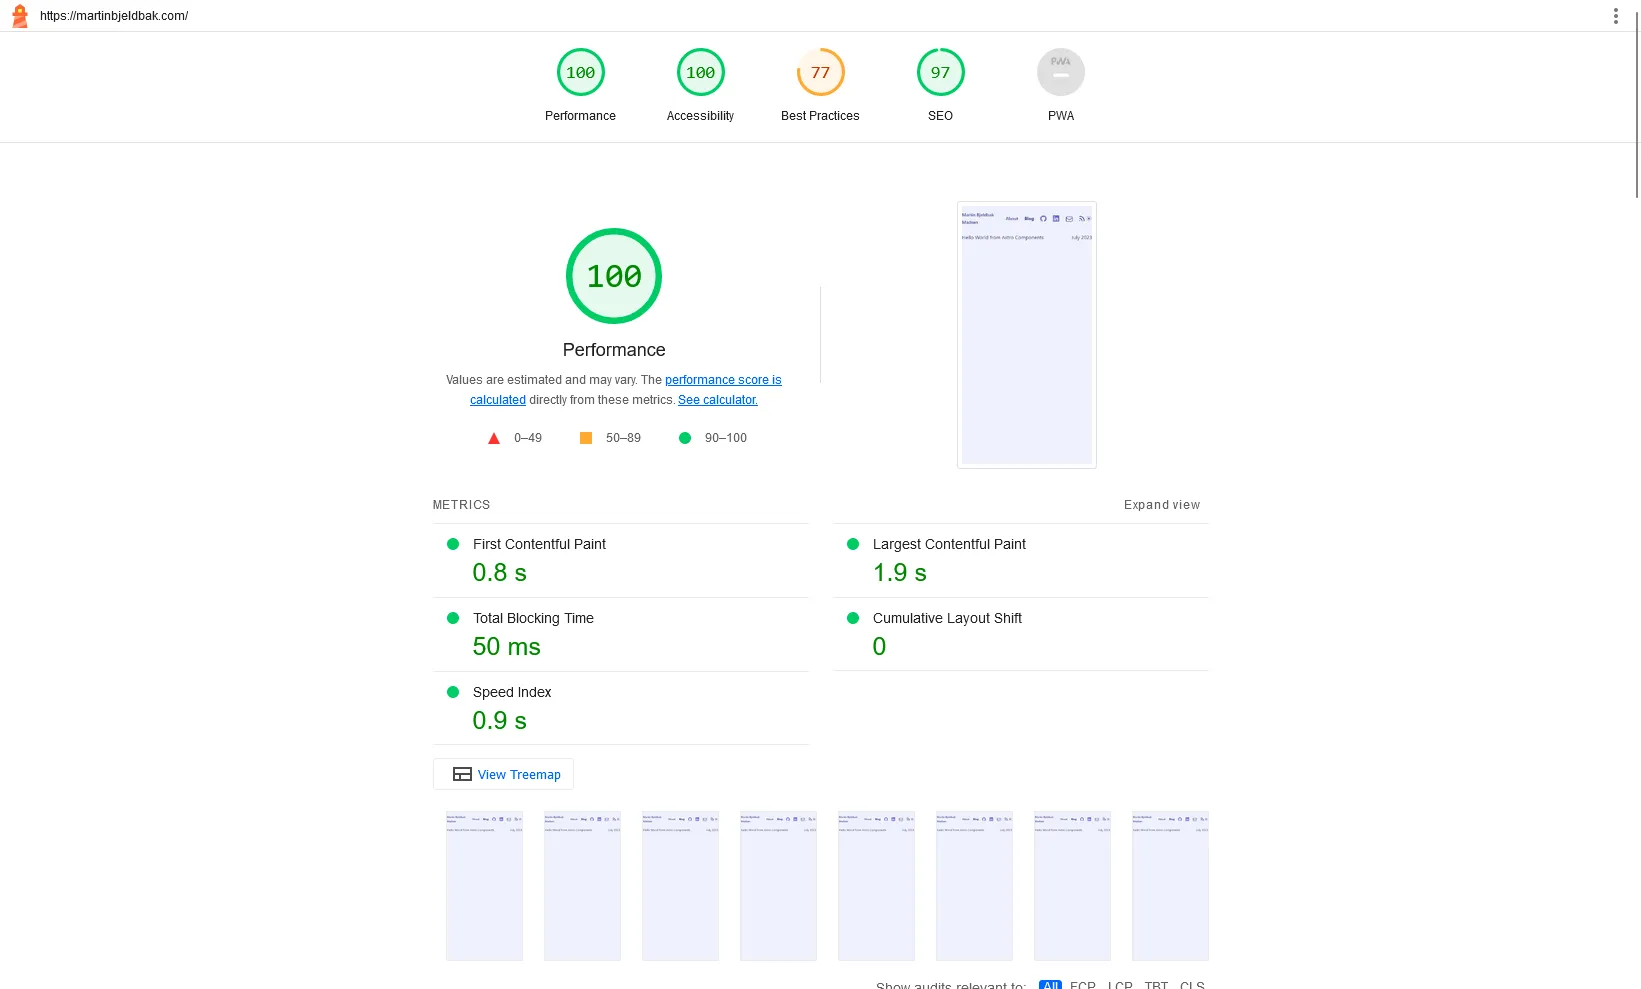Click the performance score is calculated link
The image size is (1641, 989).
coord(723,380)
